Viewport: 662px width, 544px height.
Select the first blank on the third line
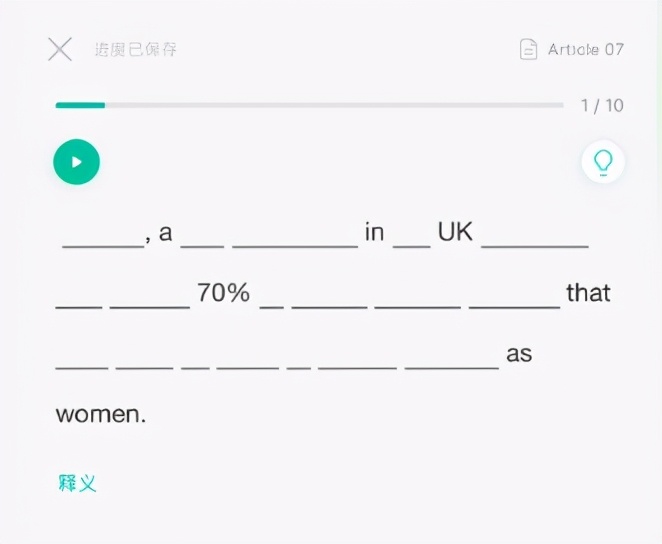(81, 356)
